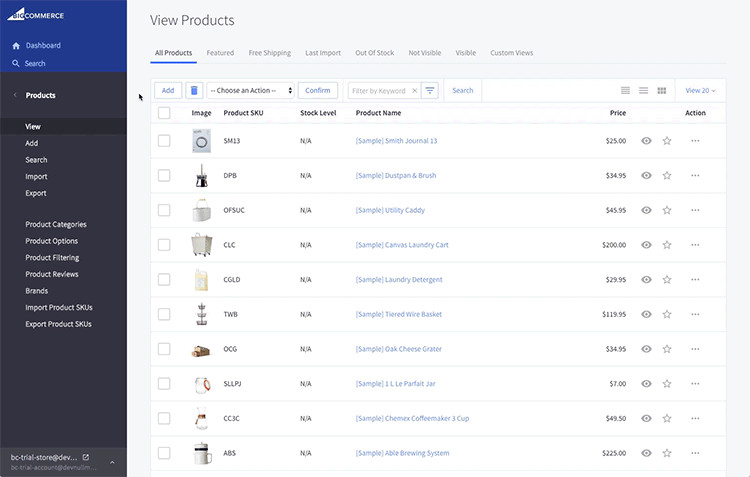Click the Filter by Keyword field
Viewport: 750px width, 477px height.
click(x=380, y=91)
